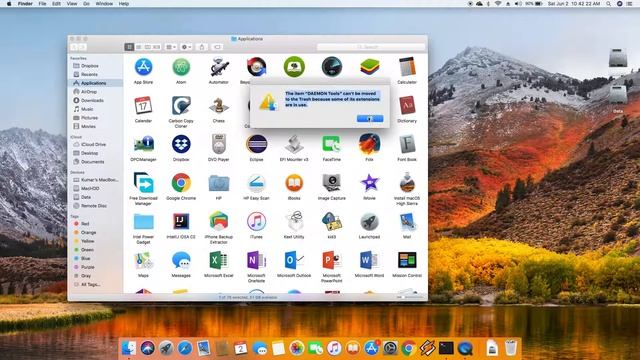Select the Intel Power Gadget folder
This screenshot has width=640, height=360.
tap(143, 222)
